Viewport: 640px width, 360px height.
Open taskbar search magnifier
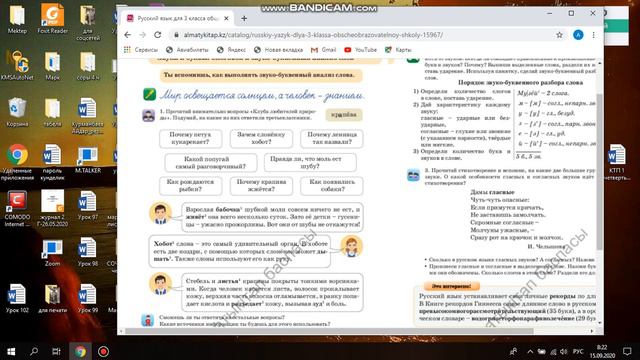click(x=34, y=351)
